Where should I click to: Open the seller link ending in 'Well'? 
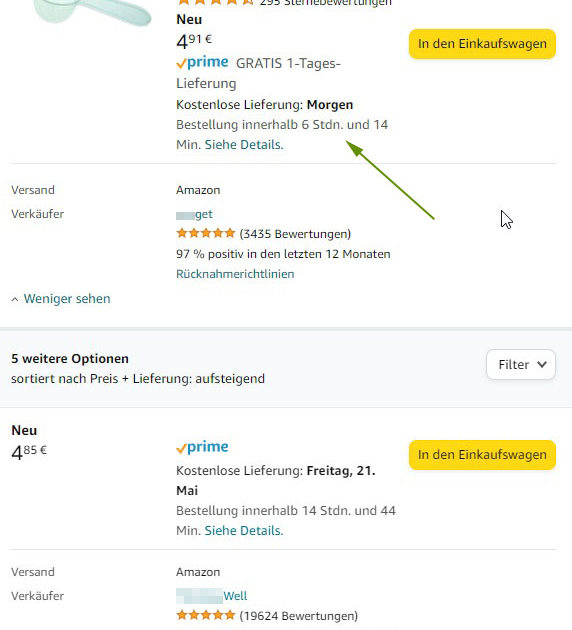pos(211,596)
